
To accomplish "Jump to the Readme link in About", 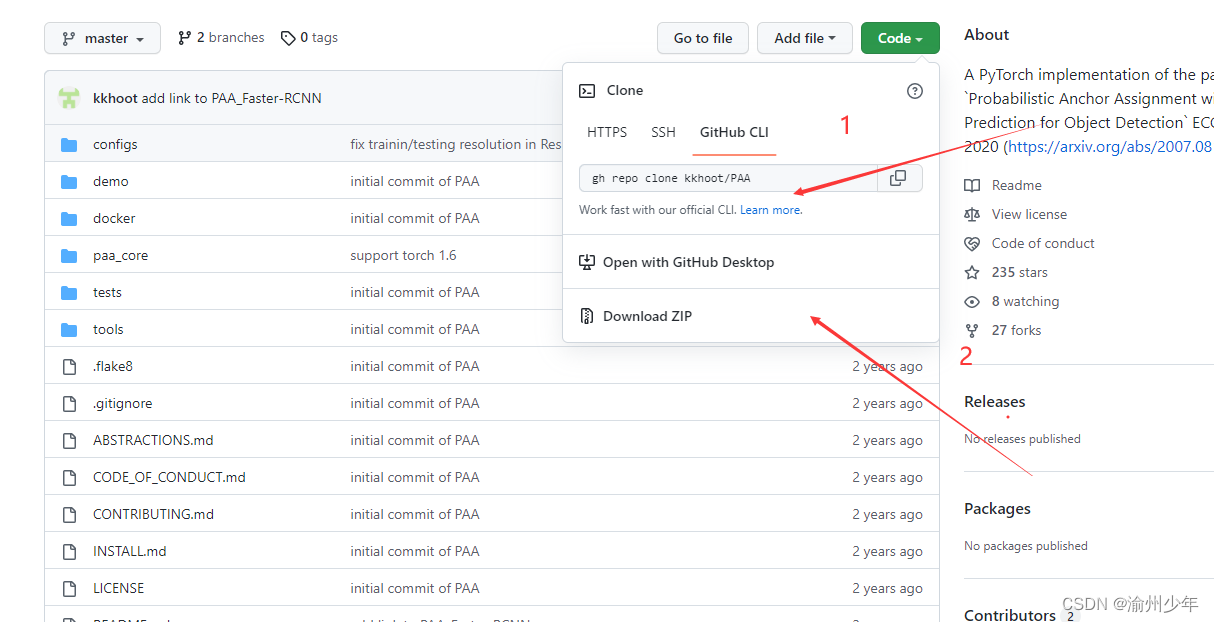I will click(x=1003, y=185).
